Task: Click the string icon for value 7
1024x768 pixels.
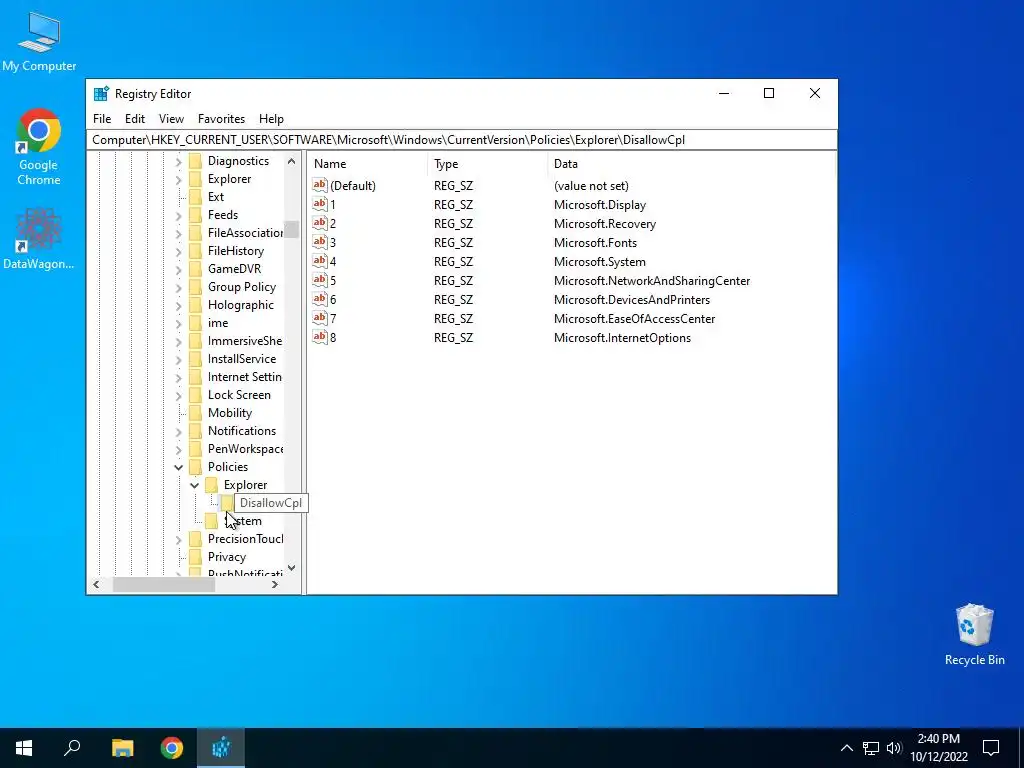Action: click(x=319, y=318)
